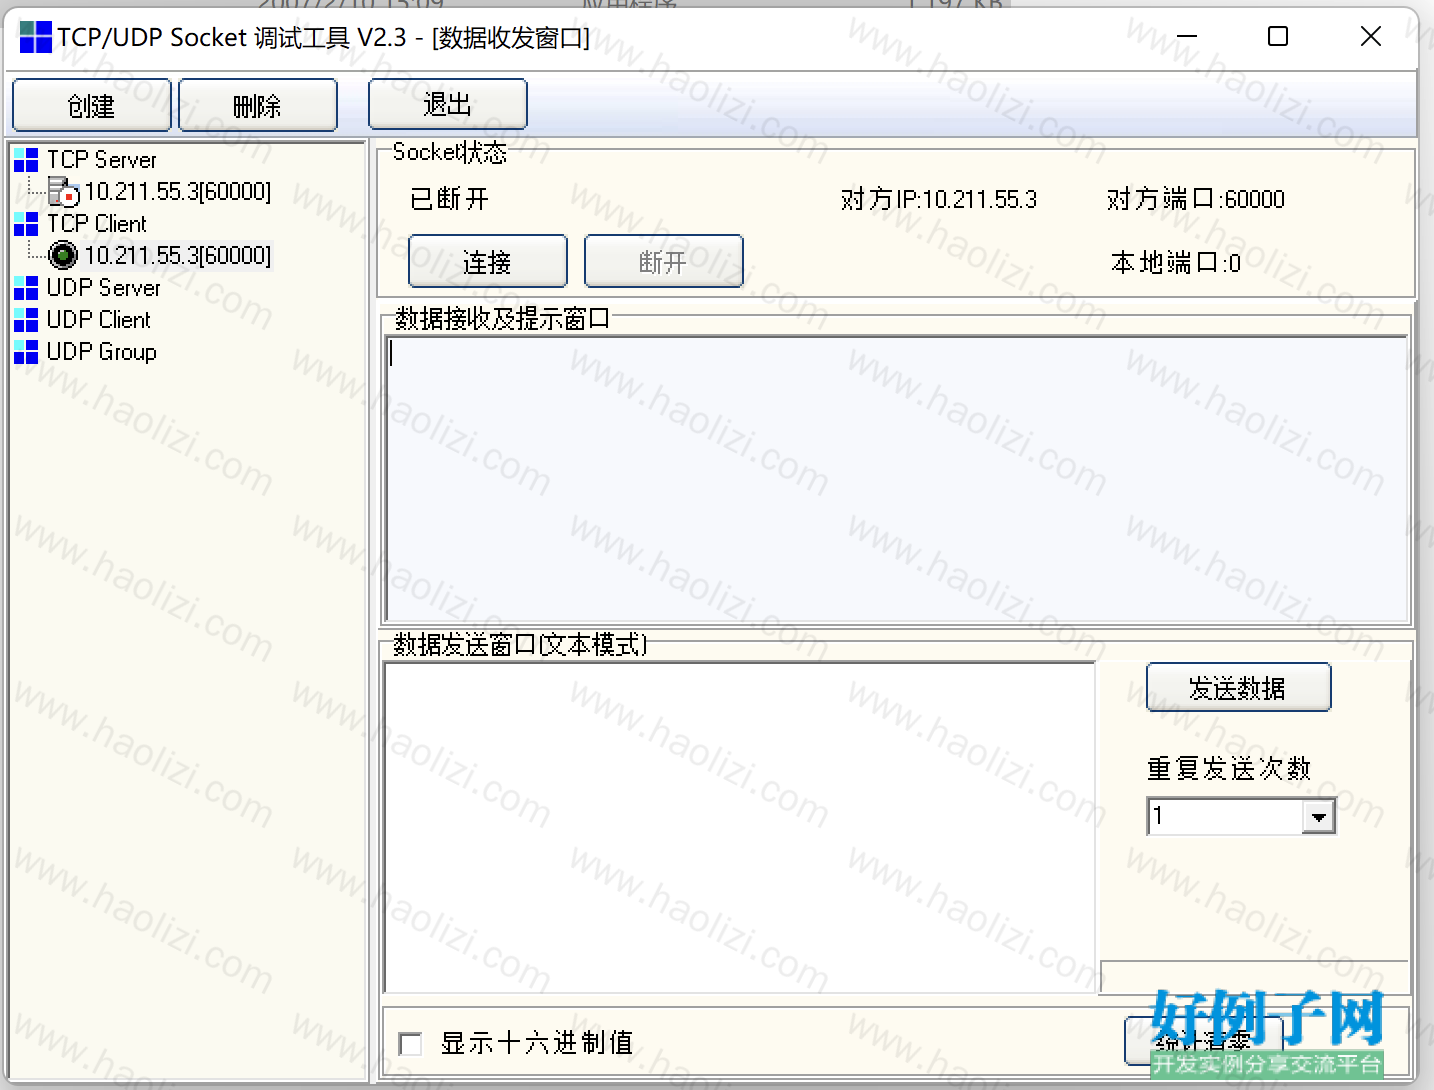The height and width of the screenshot is (1090, 1434).
Task: Click inside the 重复发送次数 combo box field
Action: [x=1226, y=817]
